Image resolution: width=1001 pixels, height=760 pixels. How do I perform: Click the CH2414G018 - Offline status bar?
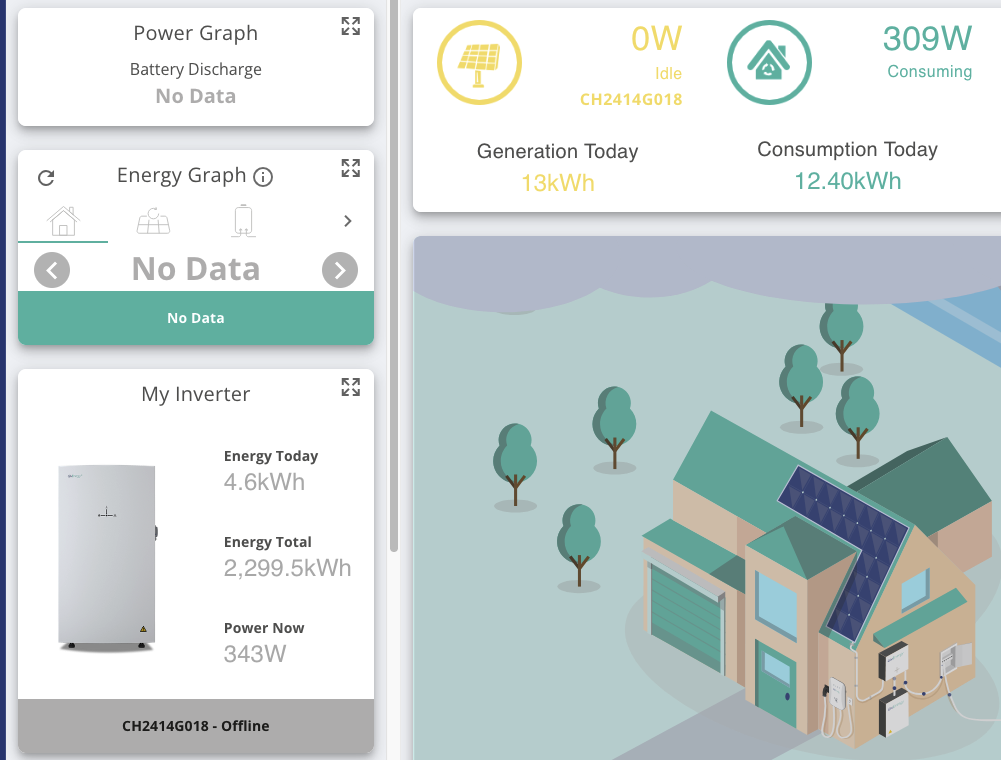click(196, 726)
